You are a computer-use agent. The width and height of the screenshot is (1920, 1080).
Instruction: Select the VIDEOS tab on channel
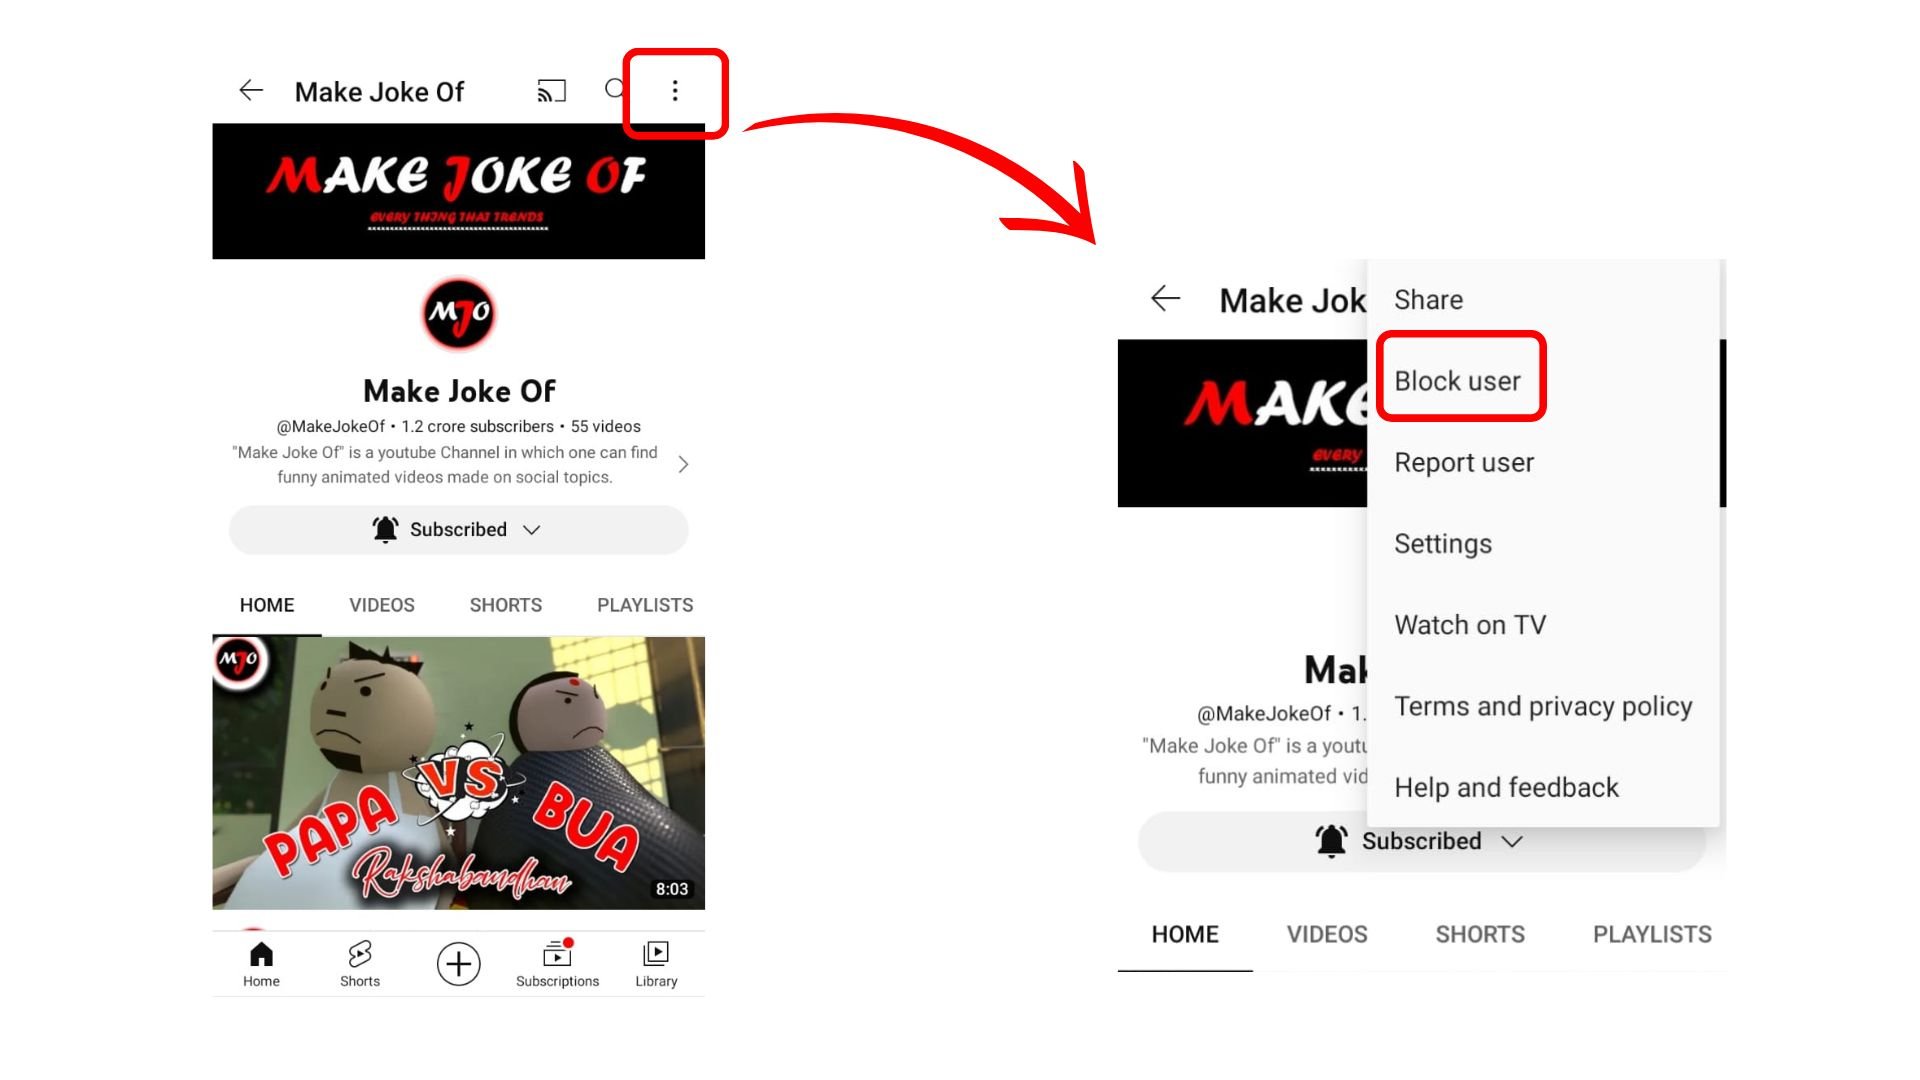[381, 604]
